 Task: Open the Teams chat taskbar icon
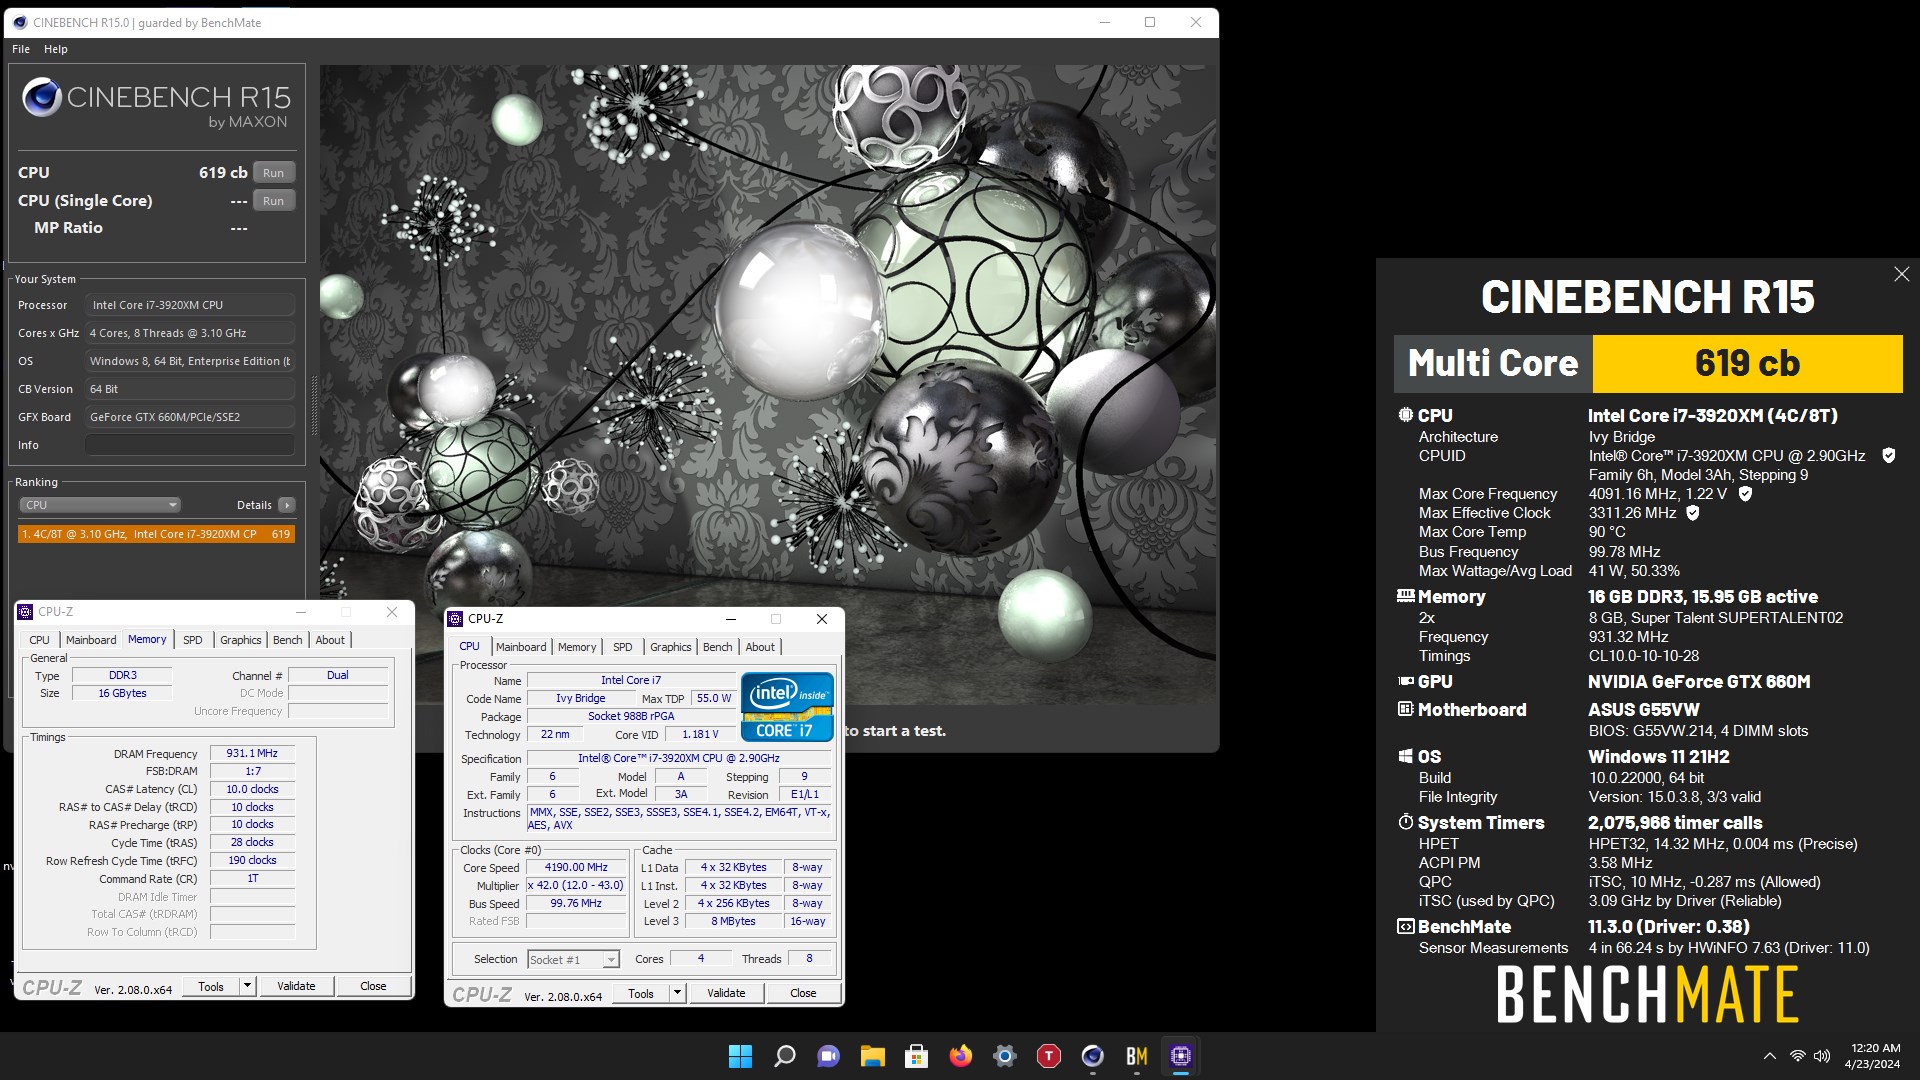828,1056
